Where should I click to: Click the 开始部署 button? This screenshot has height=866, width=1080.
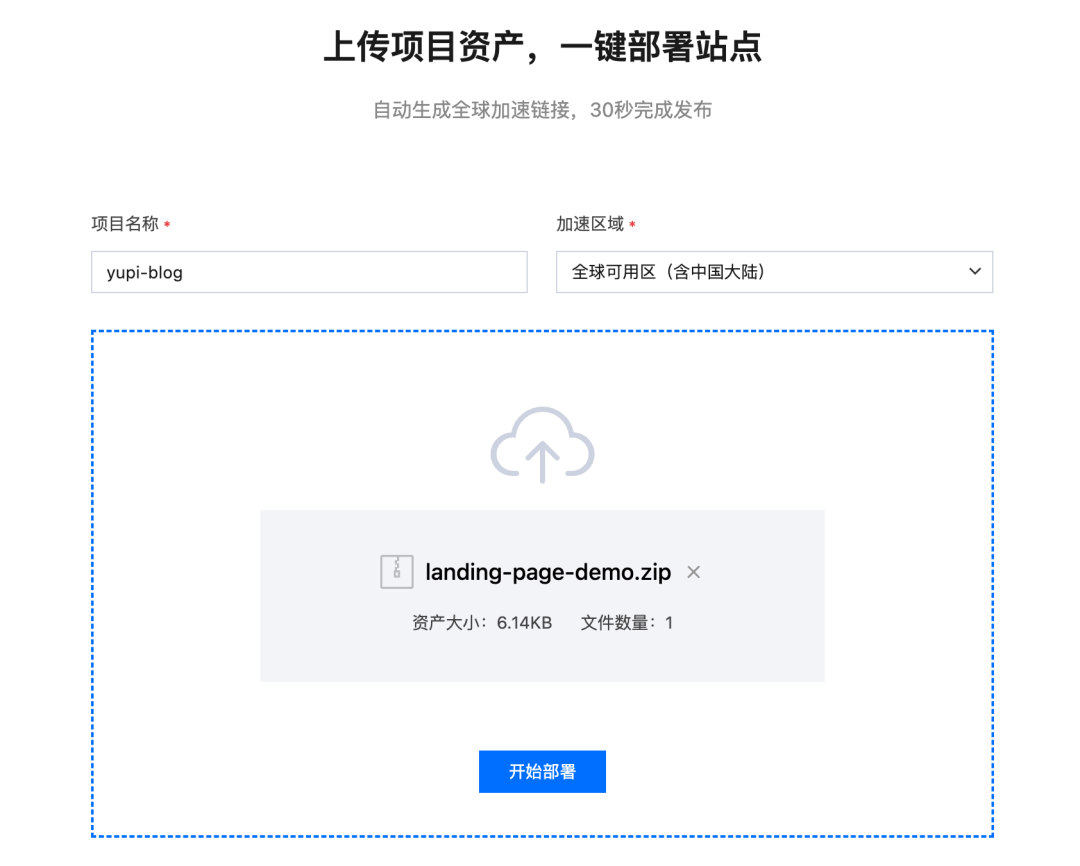[542, 771]
